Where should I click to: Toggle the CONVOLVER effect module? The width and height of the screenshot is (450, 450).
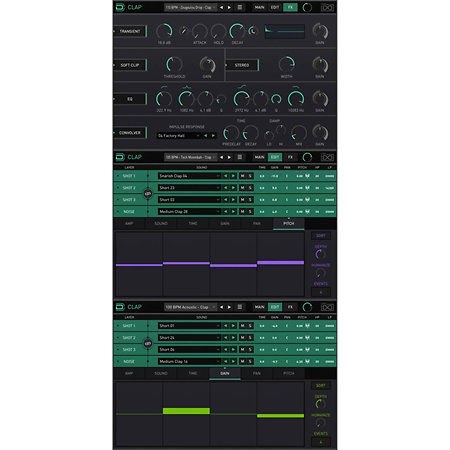click(130, 133)
